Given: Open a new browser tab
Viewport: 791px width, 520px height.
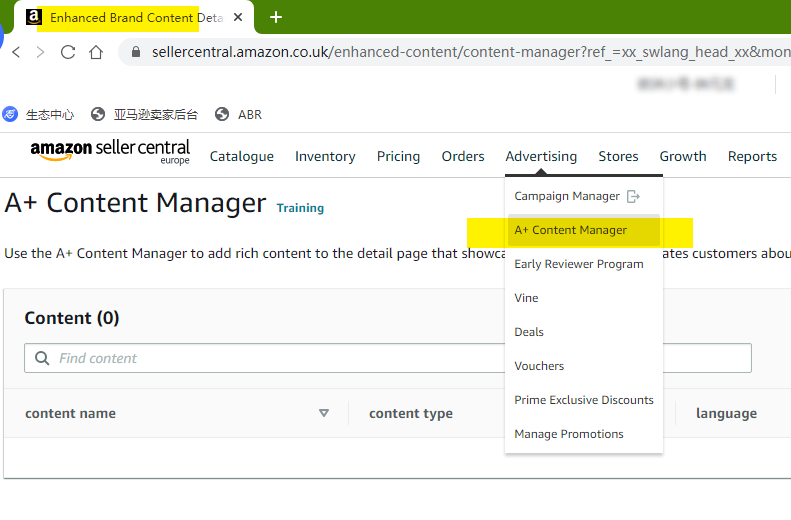Looking at the screenshot, I should (x=275, y=17).
